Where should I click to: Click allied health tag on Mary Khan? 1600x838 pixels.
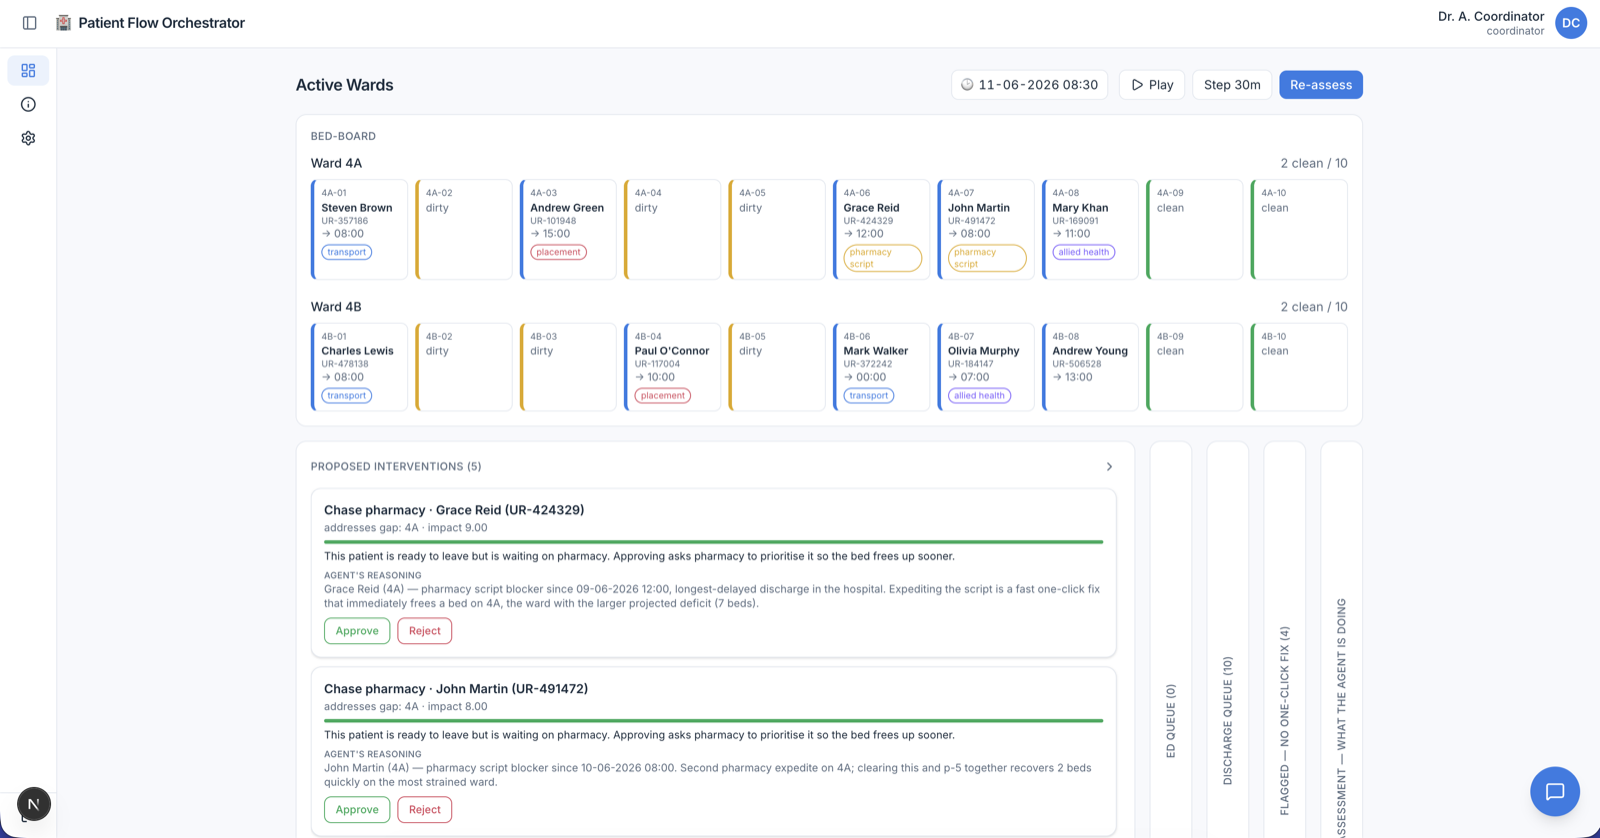pos(1084,252)
